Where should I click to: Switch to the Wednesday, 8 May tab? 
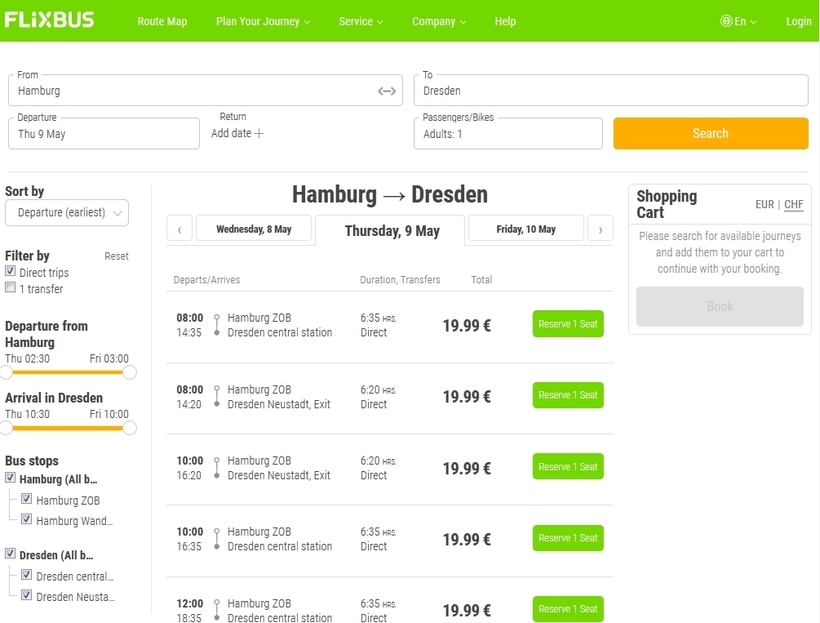pos(254,229)
